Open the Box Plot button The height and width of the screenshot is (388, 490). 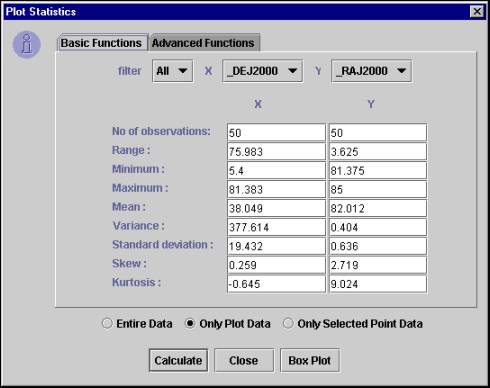[x=310, y=360]
